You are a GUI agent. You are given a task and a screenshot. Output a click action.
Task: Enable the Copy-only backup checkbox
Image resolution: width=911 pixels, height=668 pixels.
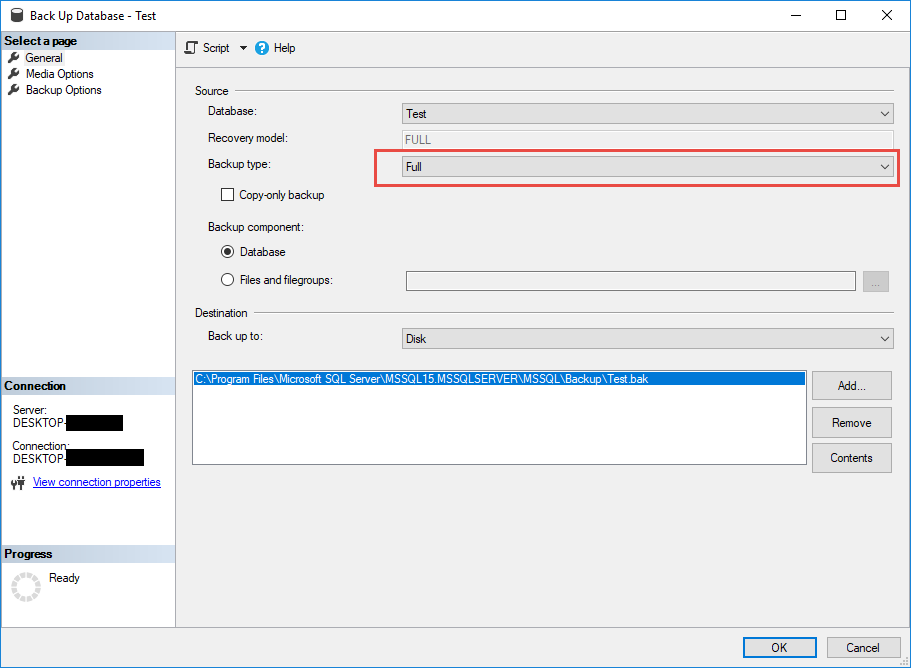tap(227, 195)
